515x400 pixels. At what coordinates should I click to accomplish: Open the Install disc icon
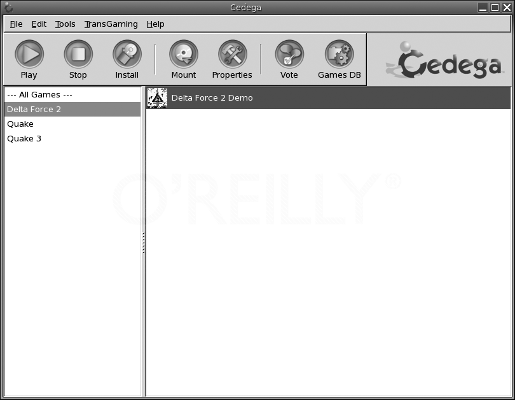(127, 54)
